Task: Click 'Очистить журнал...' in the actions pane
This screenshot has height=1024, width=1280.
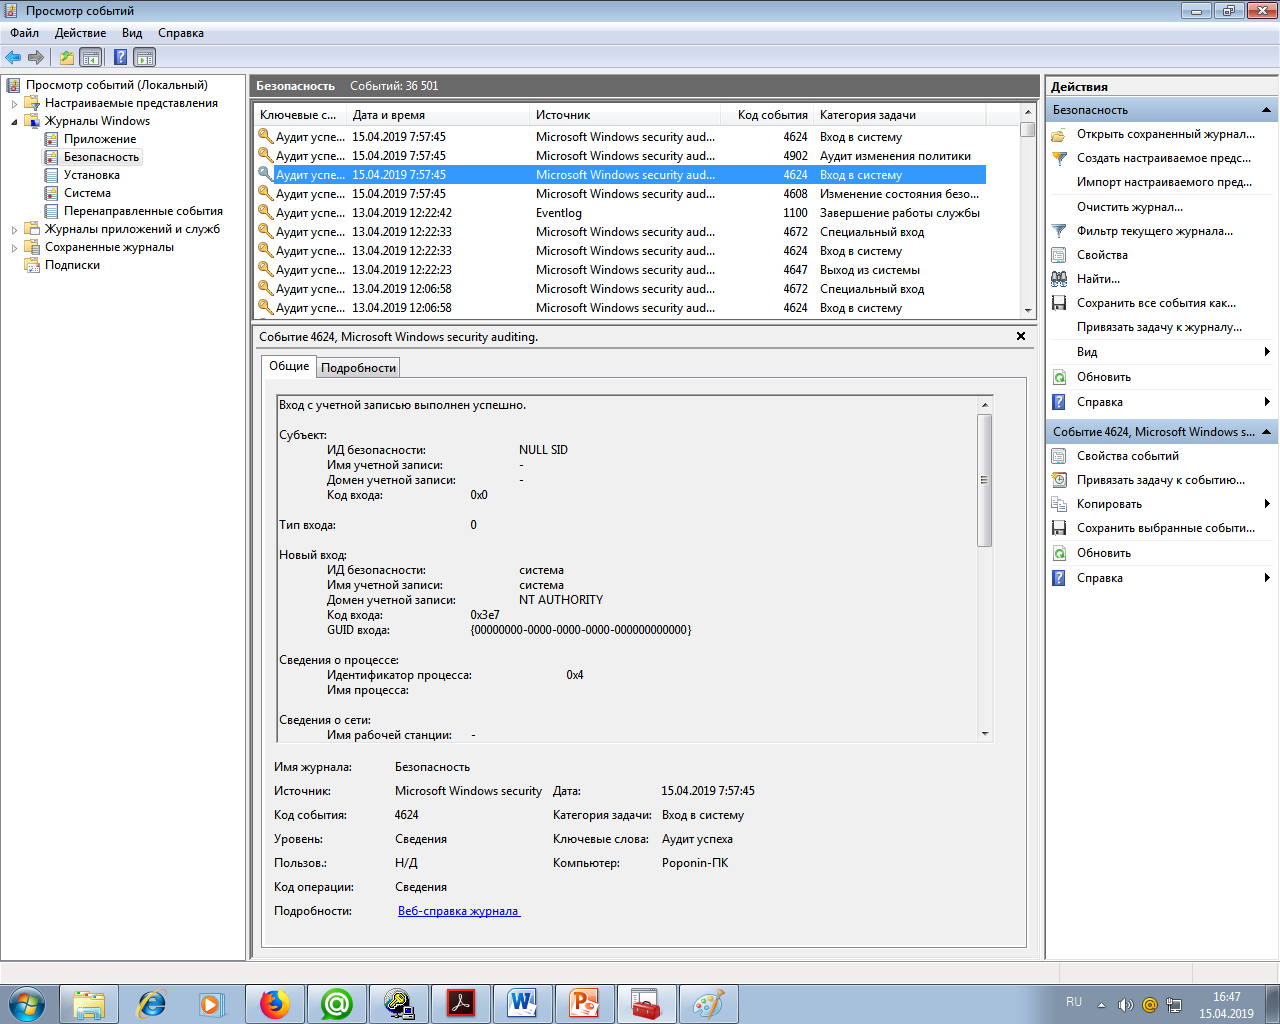Action: click(1129, 207)
